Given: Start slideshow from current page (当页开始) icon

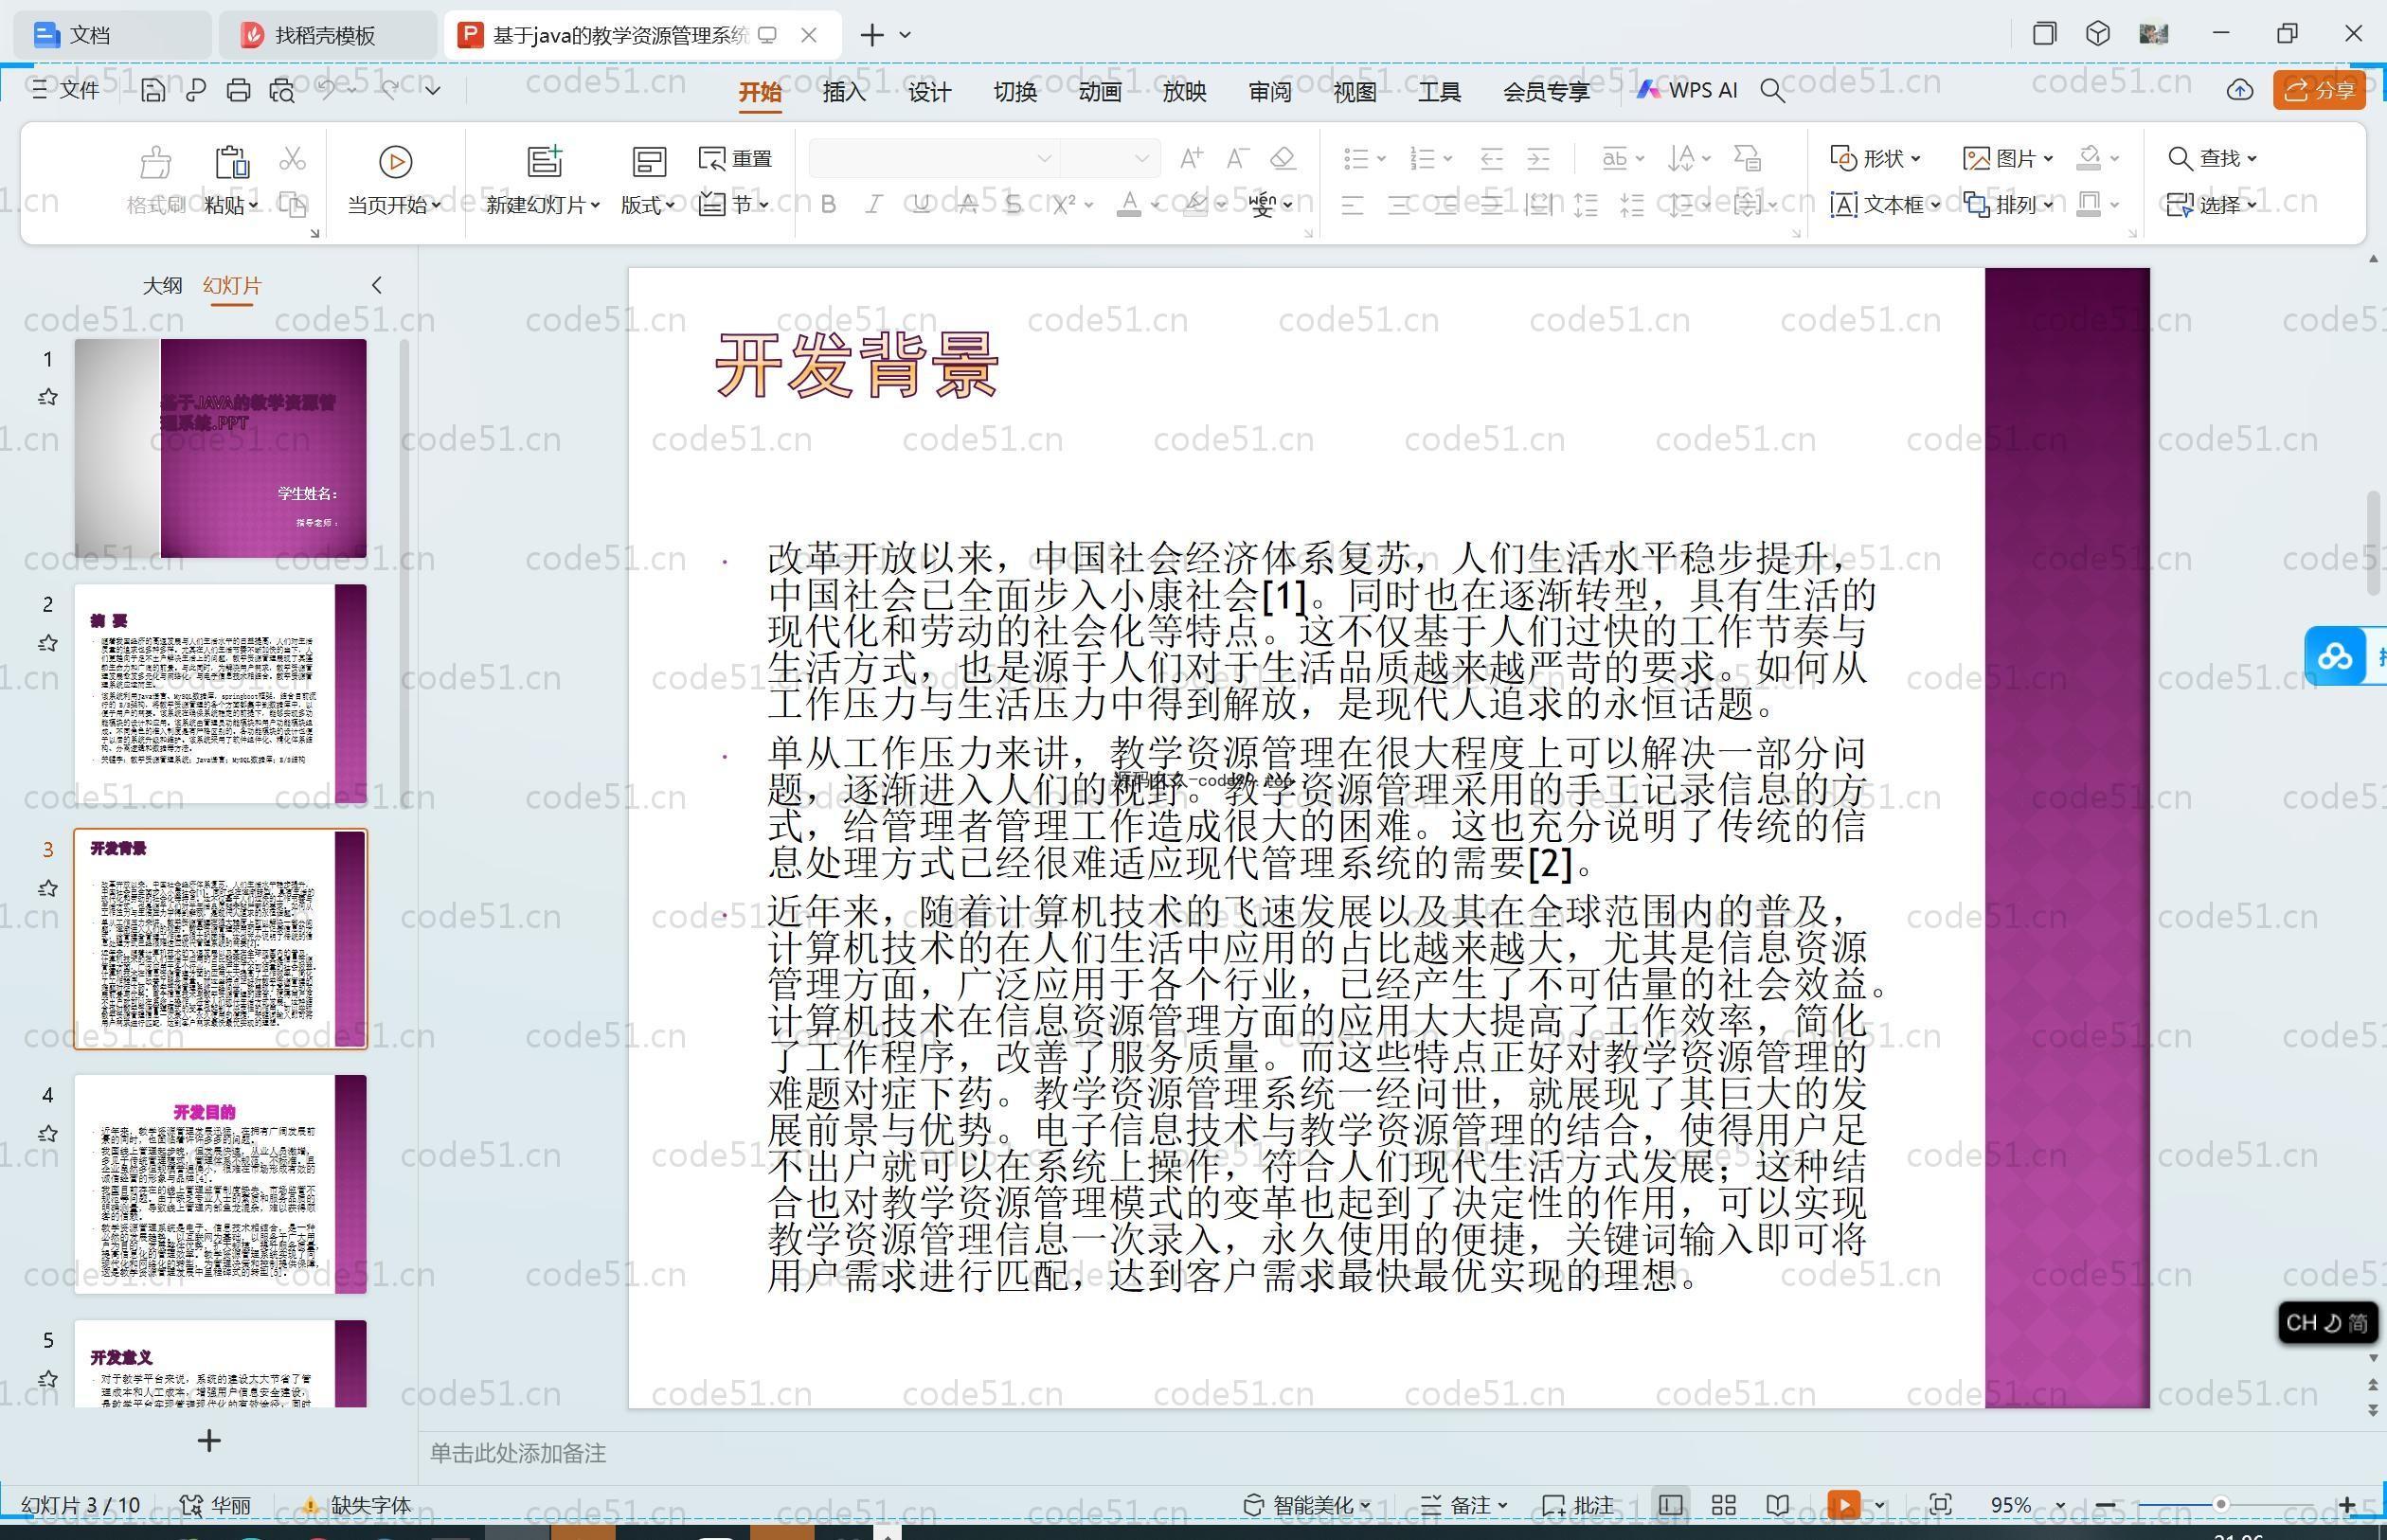Looking at the screenshot, I should click(395, 161).
